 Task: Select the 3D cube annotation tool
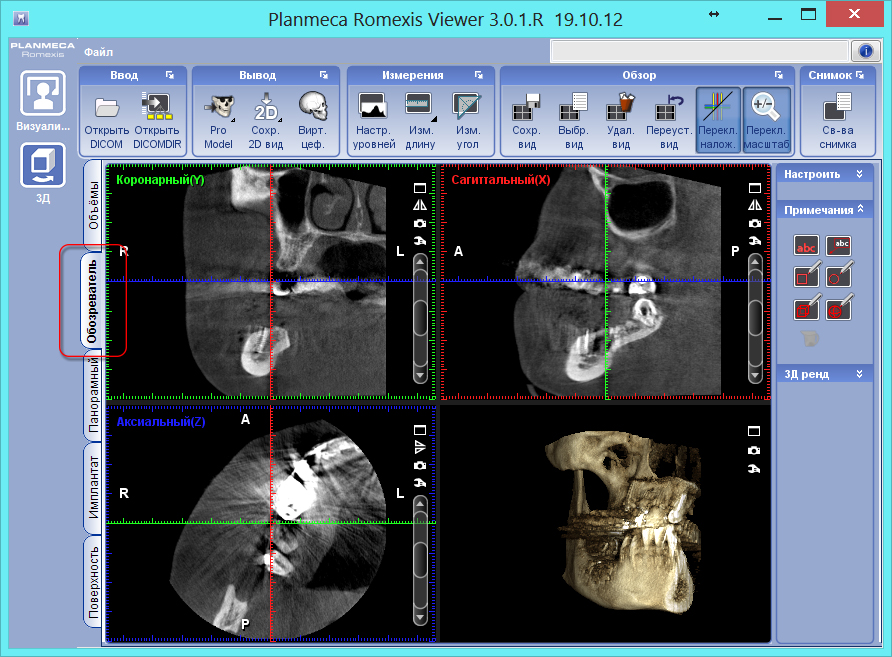(x=807, y=308)
